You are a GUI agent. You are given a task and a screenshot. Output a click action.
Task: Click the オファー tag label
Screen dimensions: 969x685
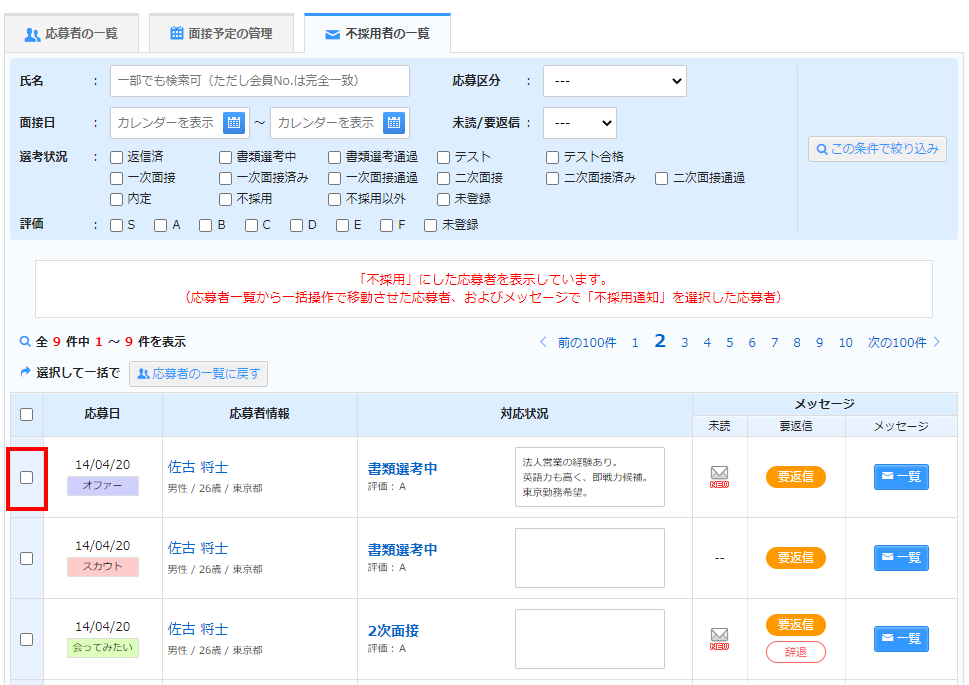pos(103,486)
